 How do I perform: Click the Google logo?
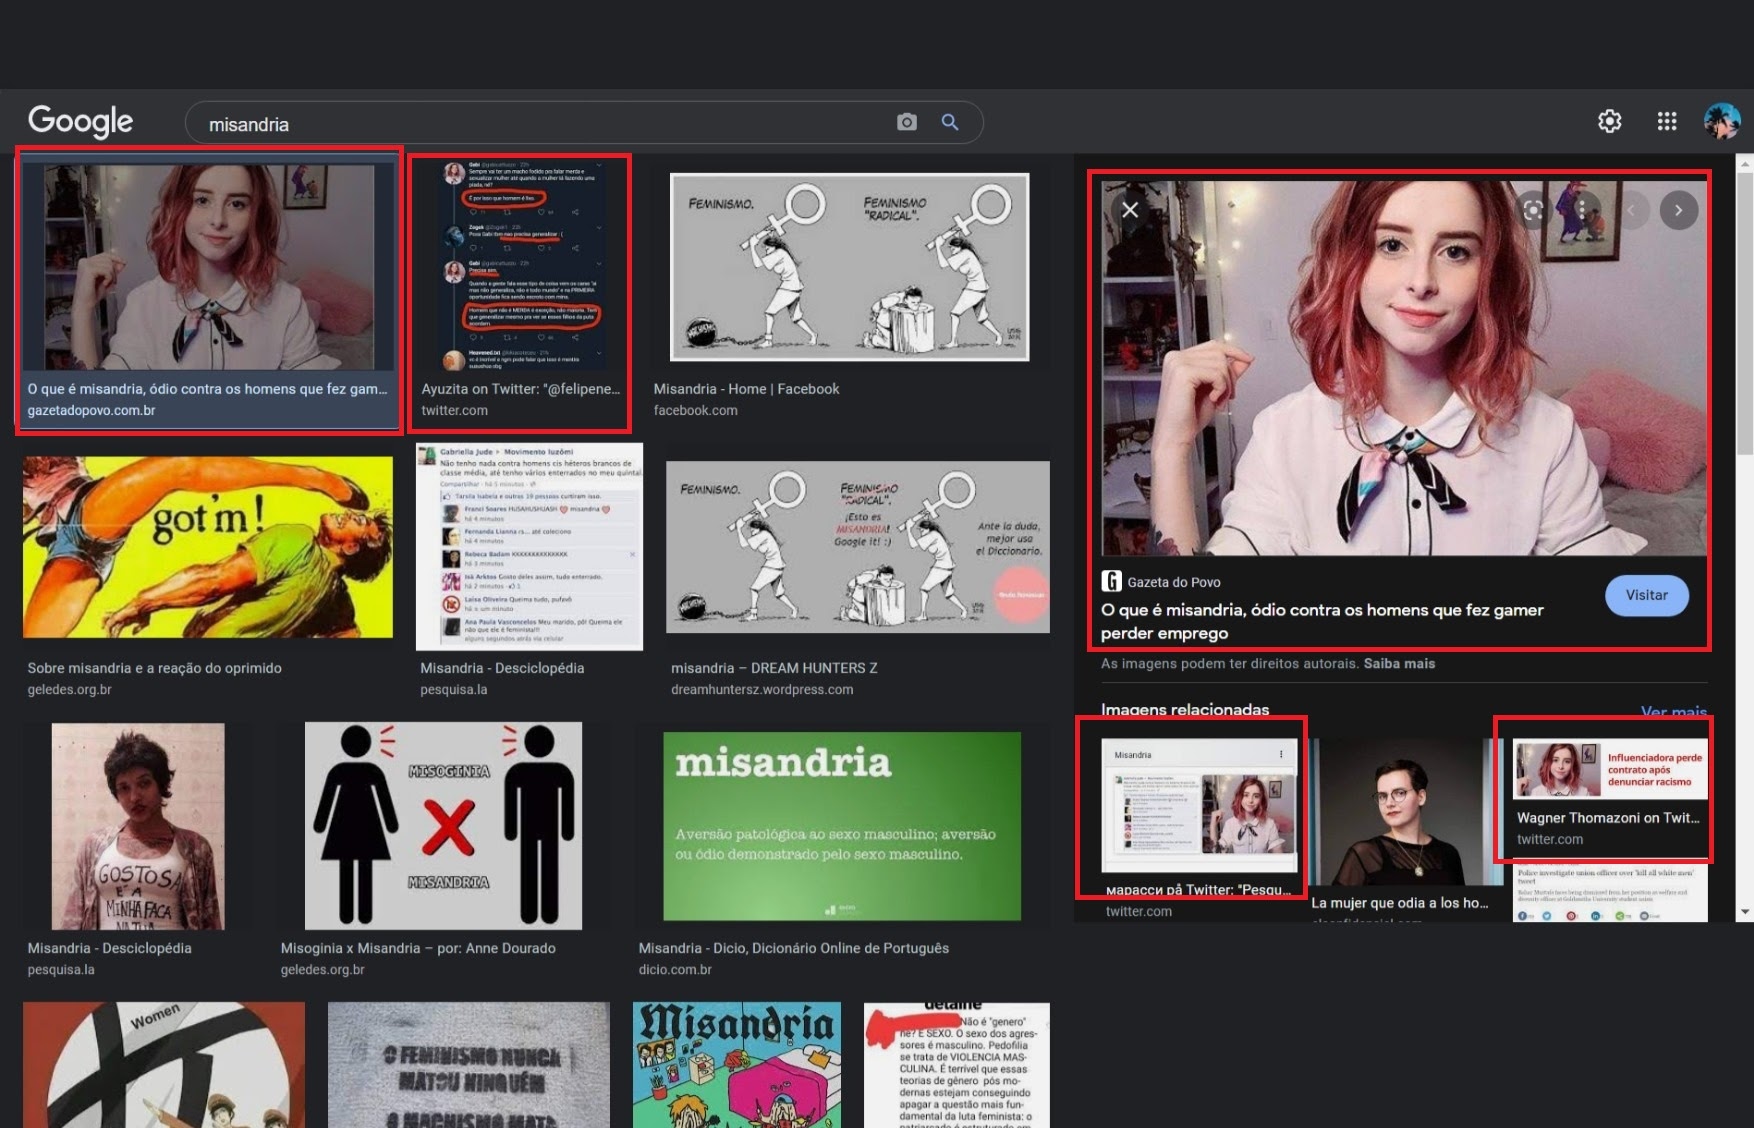pyautogui.click(x=80, y=122)
